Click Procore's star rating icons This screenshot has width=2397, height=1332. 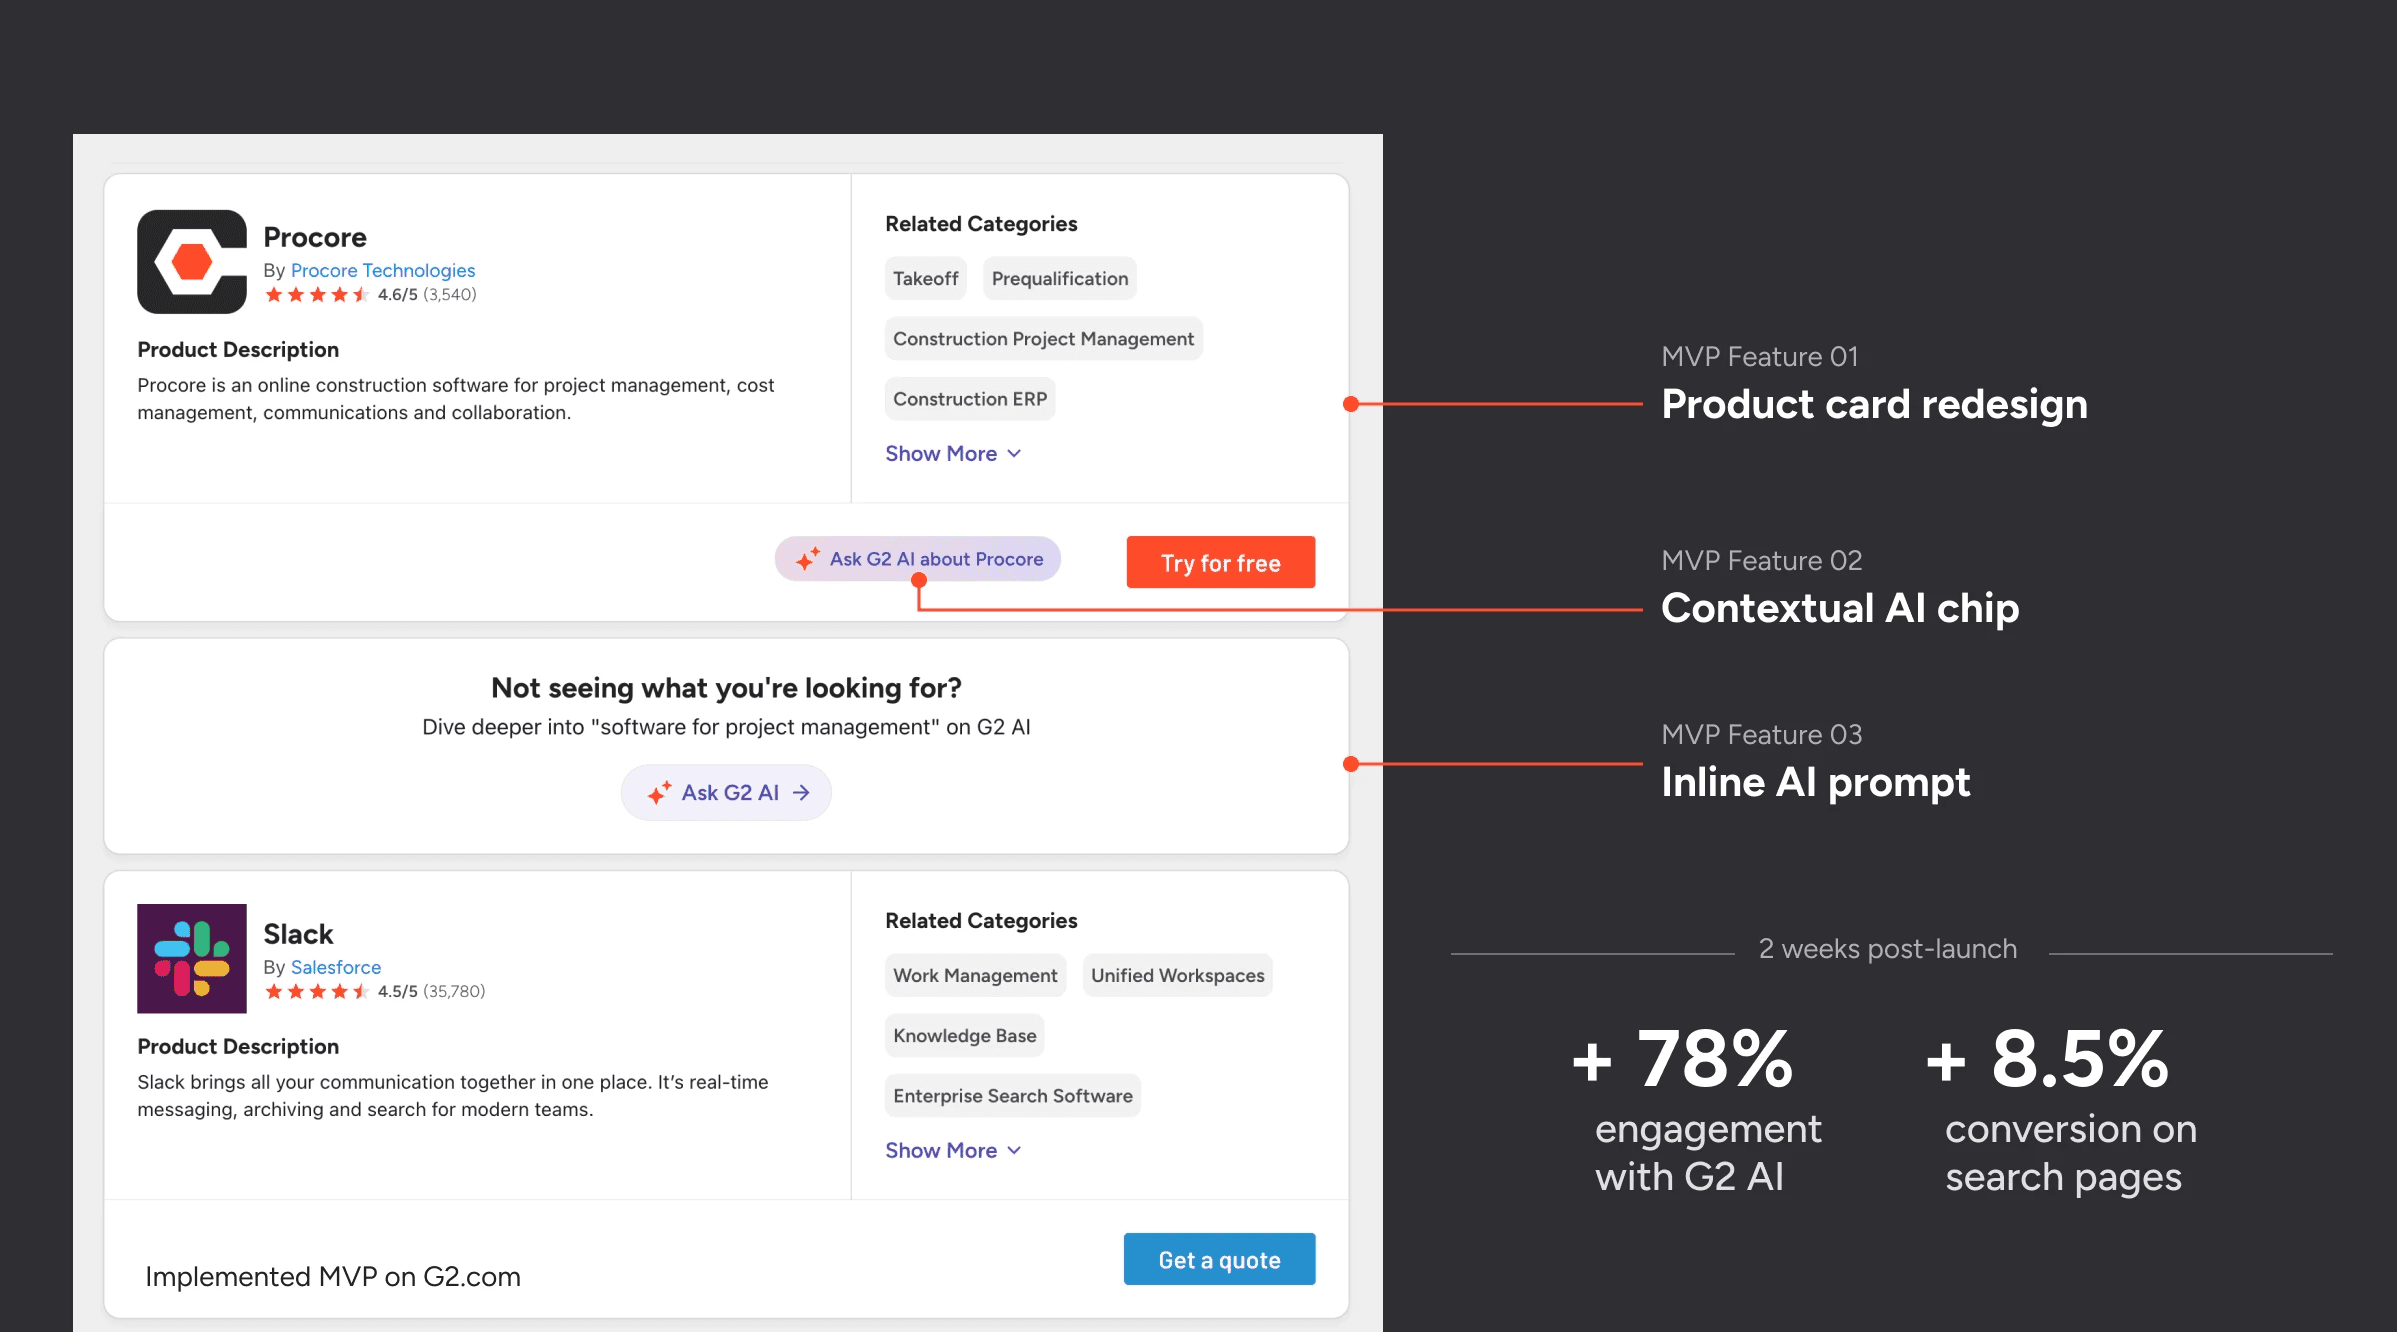(x=316, y=295)
